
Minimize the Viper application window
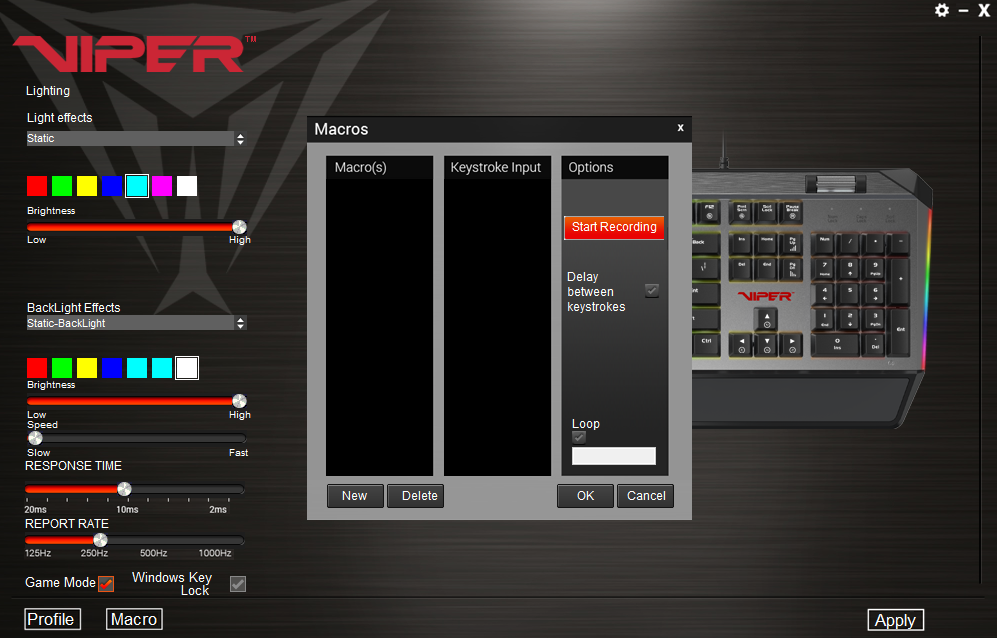tap(963, 10)
